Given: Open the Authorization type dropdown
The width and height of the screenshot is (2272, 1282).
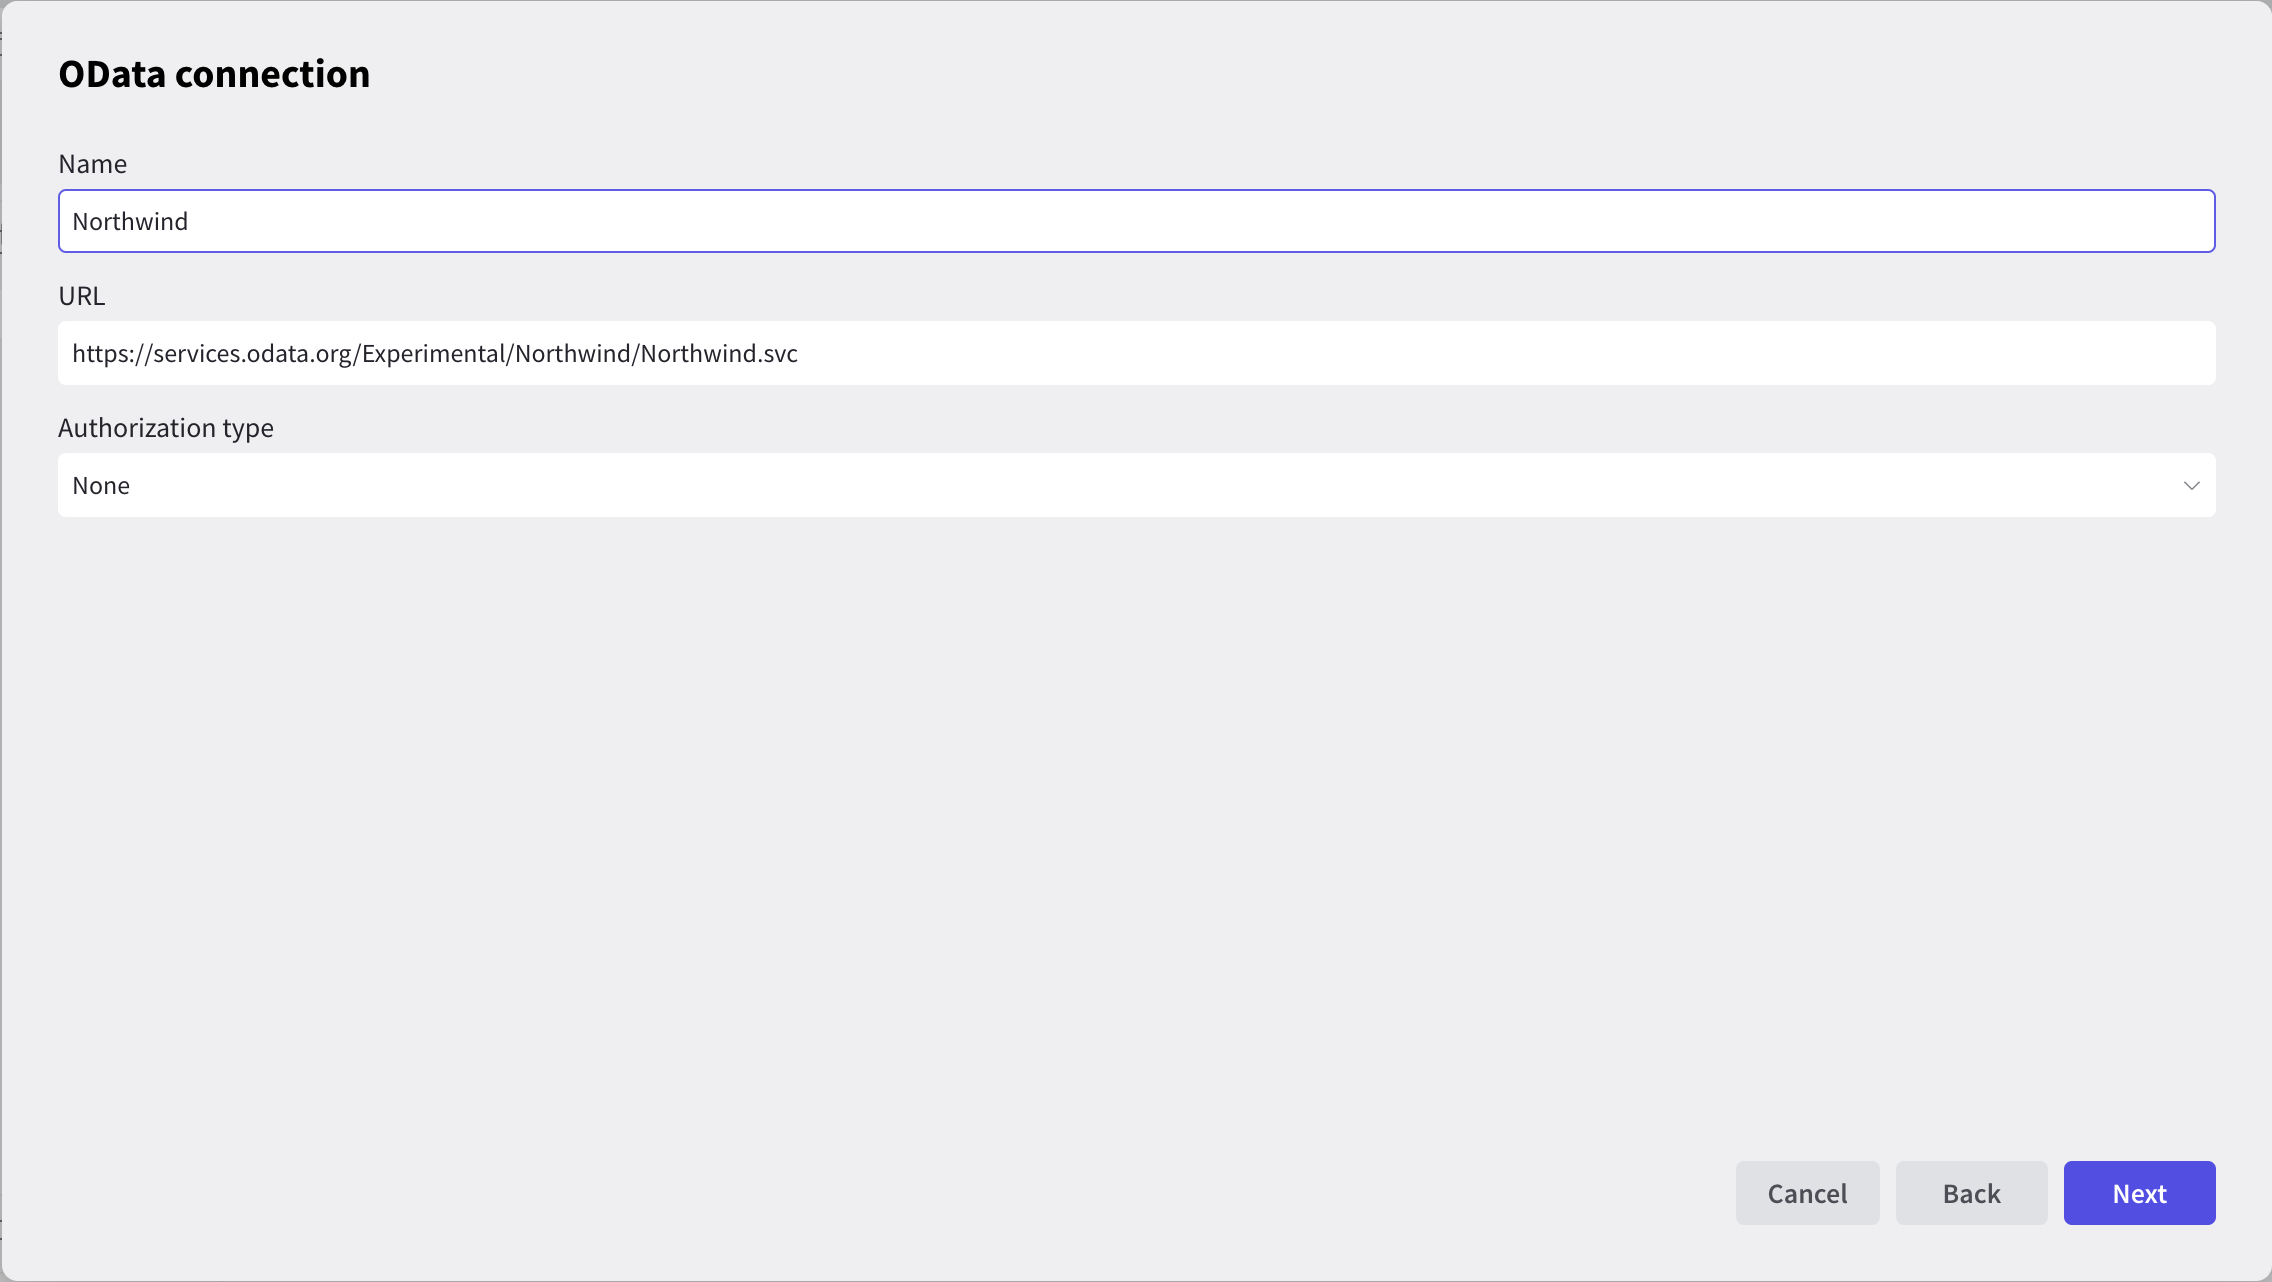Looking at the screenshot, I should point(1136,485).
